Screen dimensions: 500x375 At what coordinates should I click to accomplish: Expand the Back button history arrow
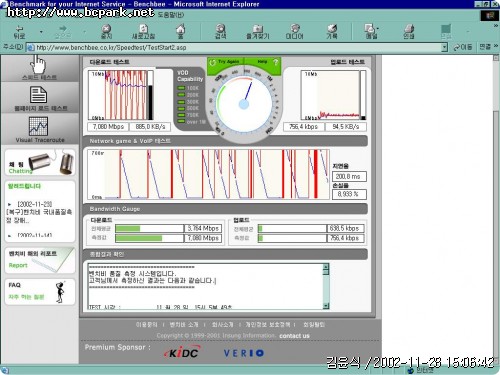(41, 32)
